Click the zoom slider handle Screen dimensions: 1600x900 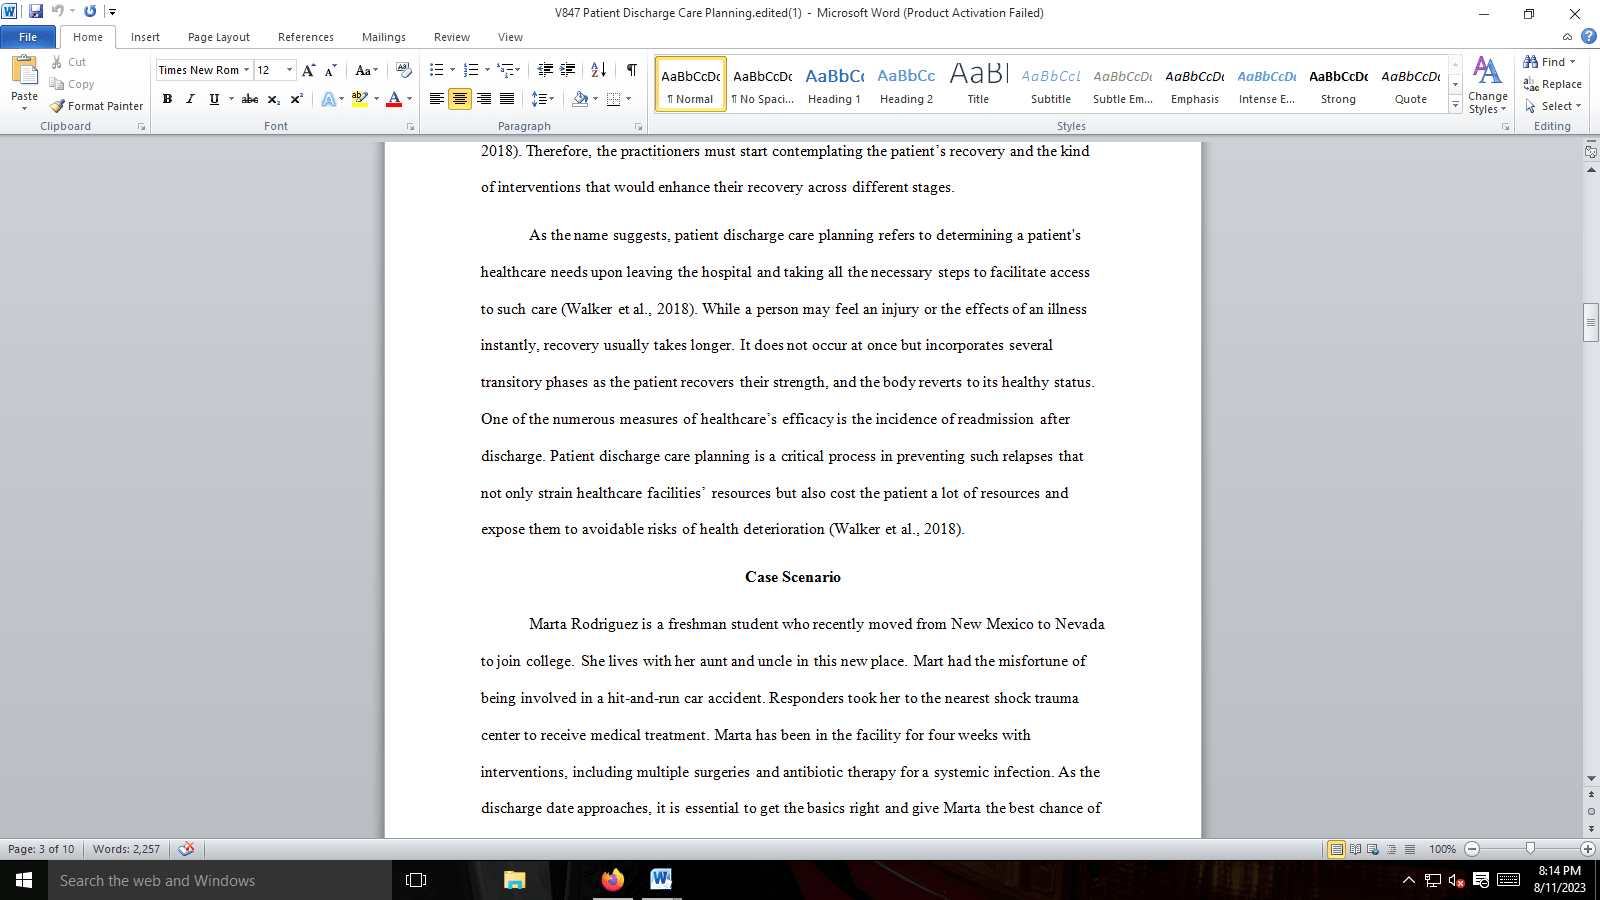pyautogui.click(x=1530, y=849)
